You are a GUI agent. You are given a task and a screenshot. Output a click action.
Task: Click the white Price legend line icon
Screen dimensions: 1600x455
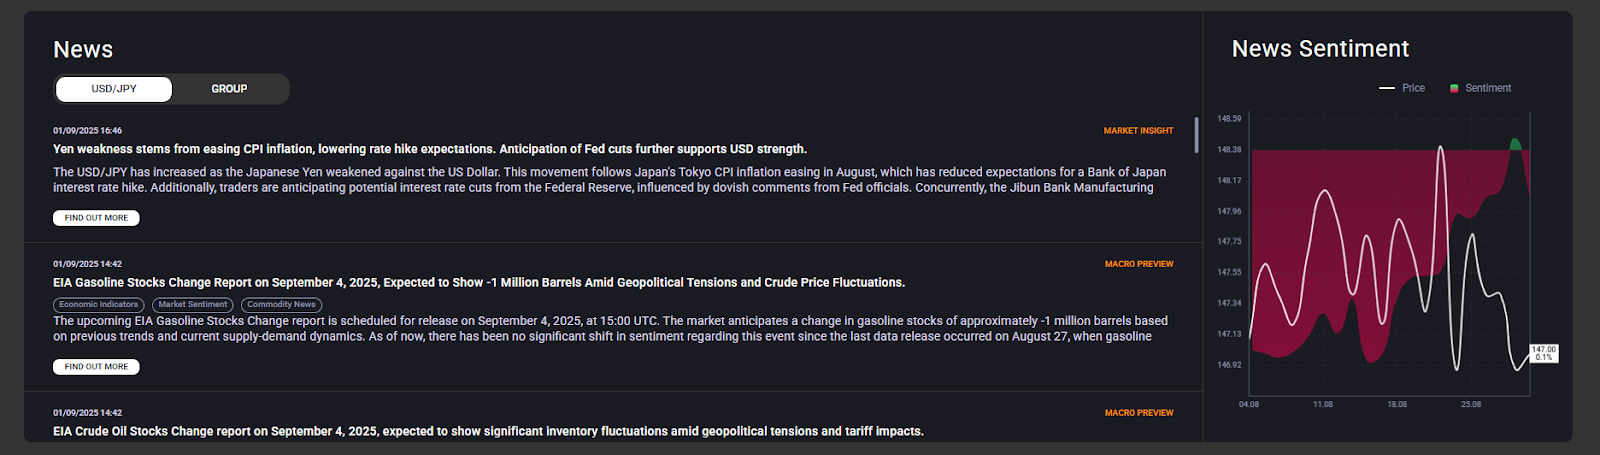pos(1387,88)
